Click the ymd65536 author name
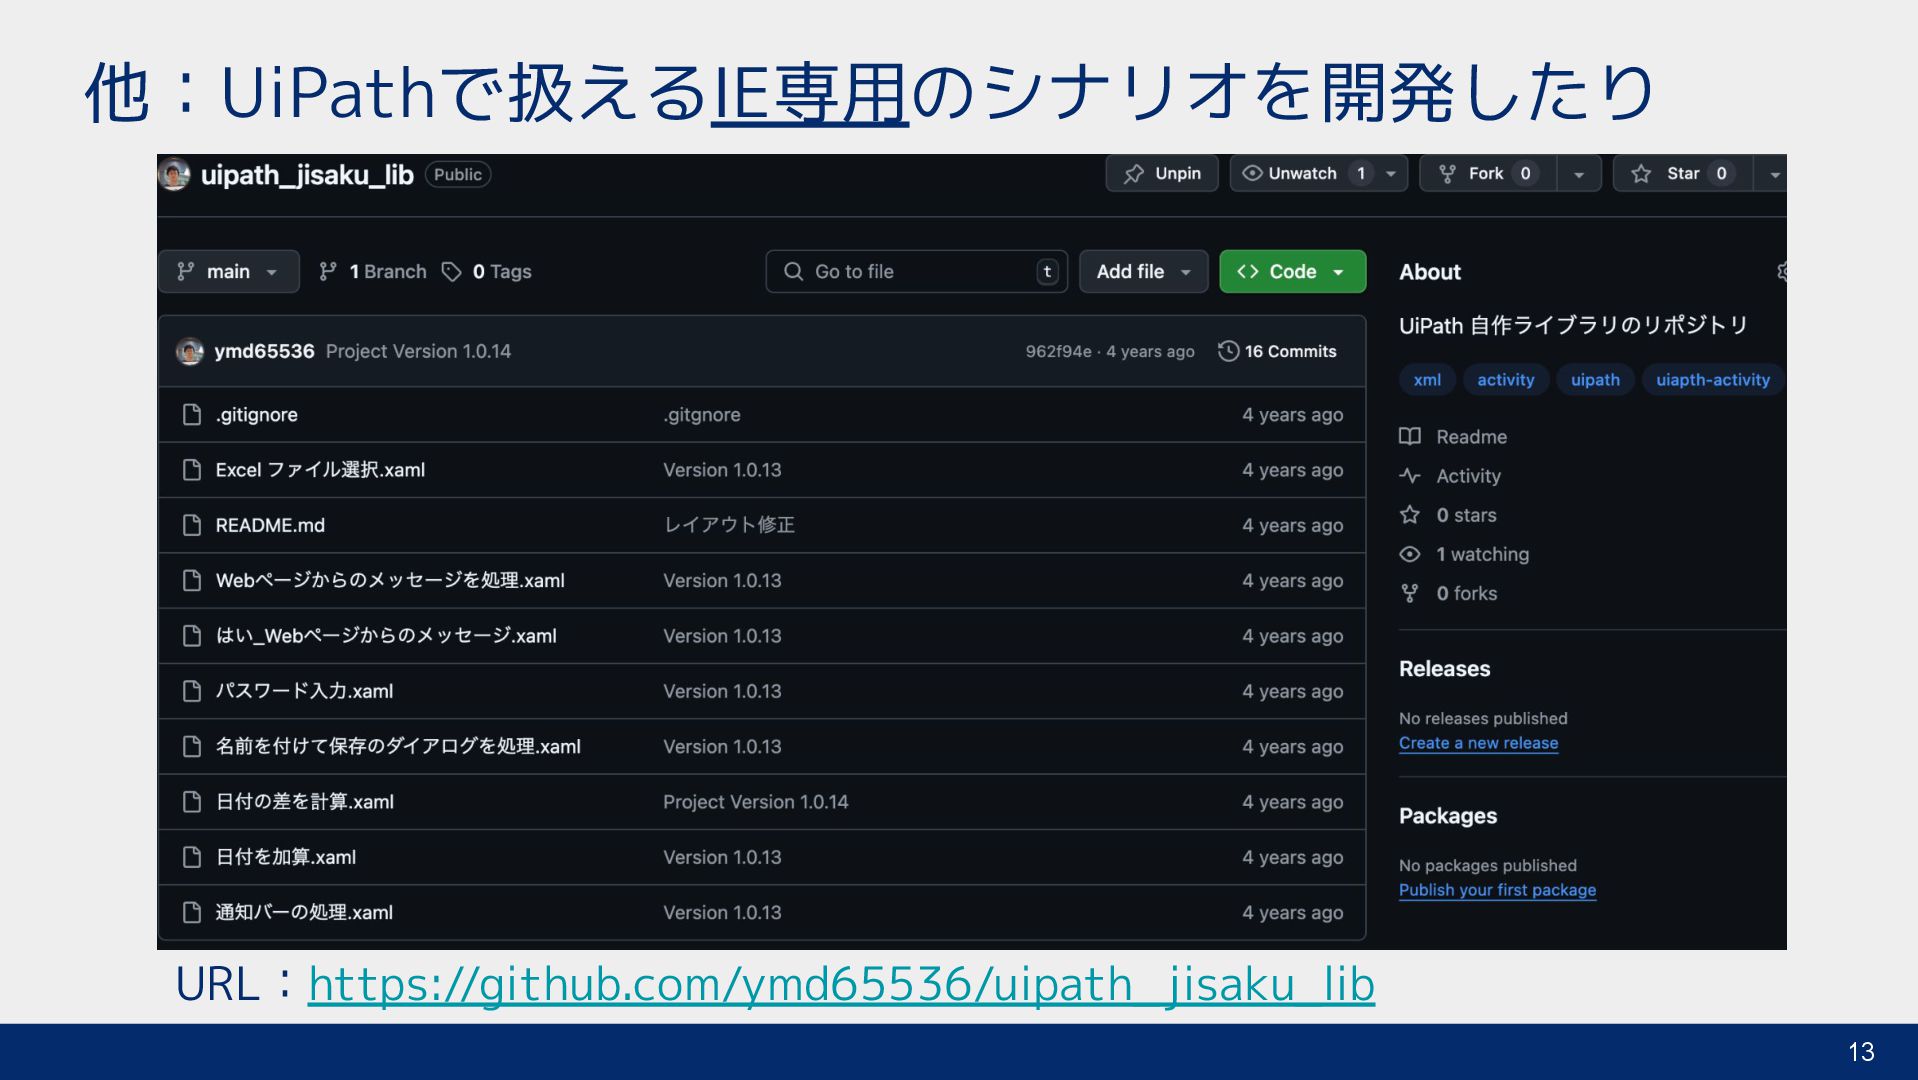Viewport: 1918px width, 1080px height. pyautogui.click(x=264, y=351)
